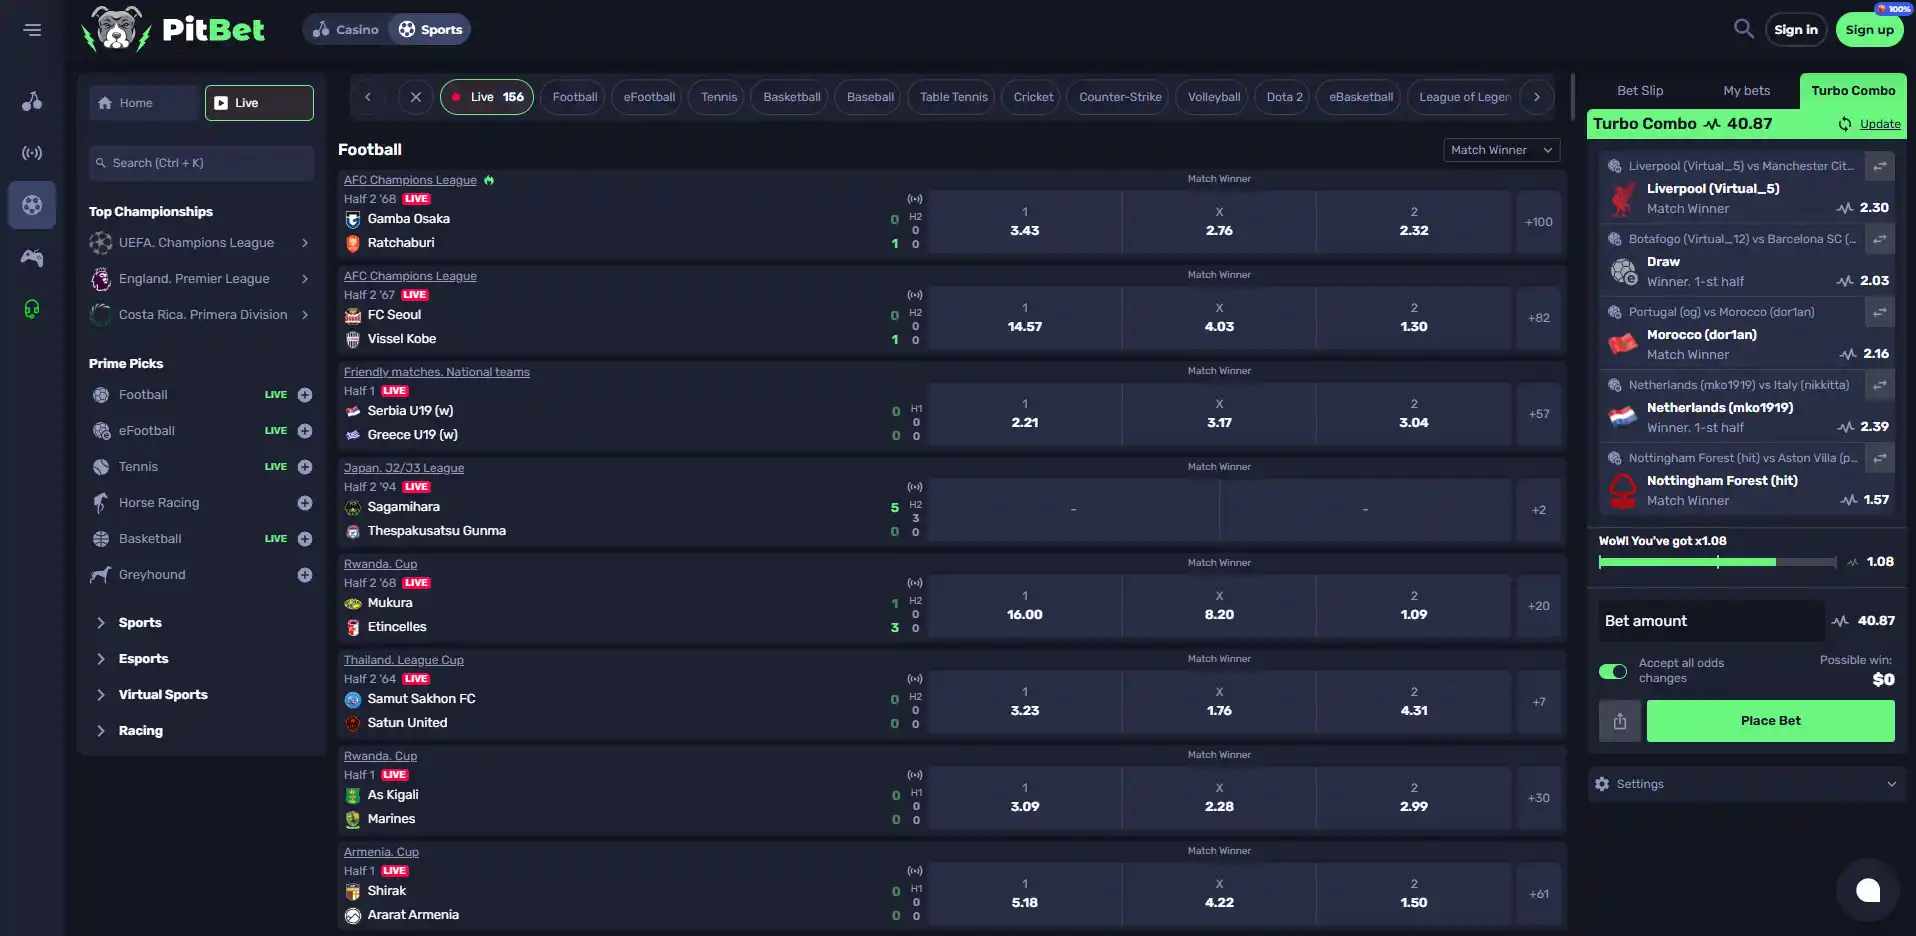Click the PitBet bulldog logo
Viewport: 1916px width, 936px height.
tap(174, 29)
